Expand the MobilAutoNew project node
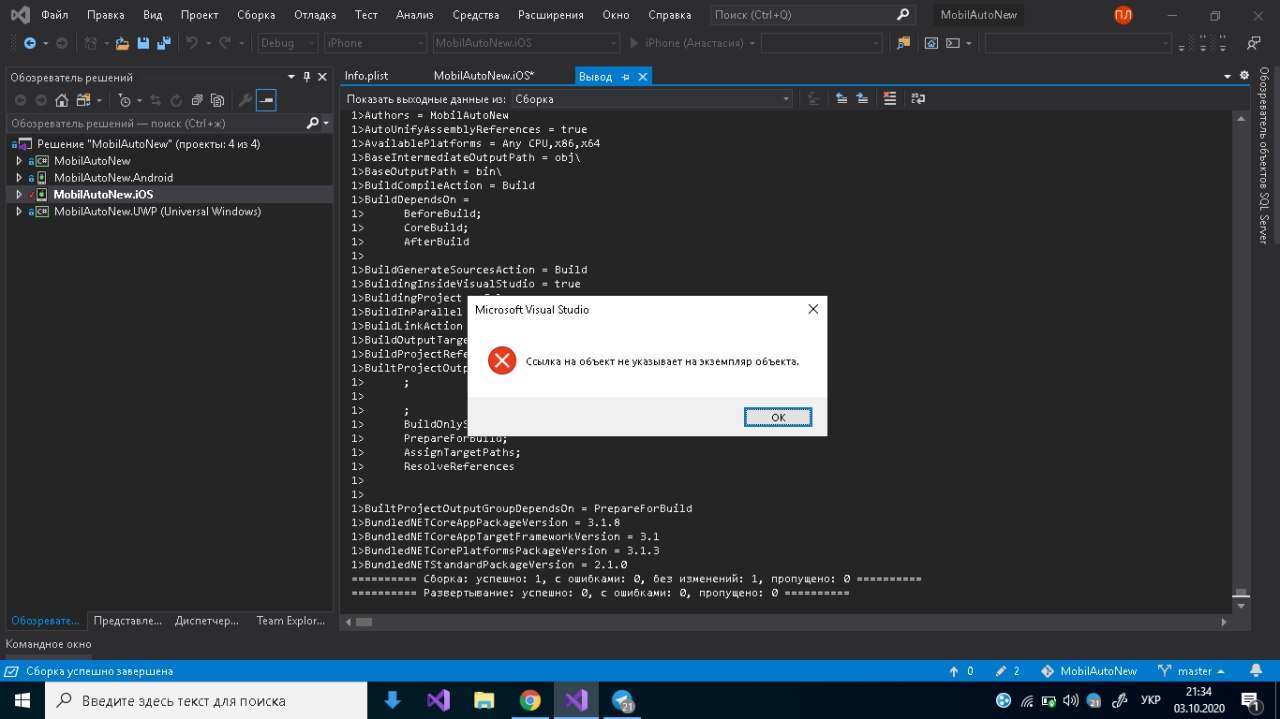 (x=18, y=160)
